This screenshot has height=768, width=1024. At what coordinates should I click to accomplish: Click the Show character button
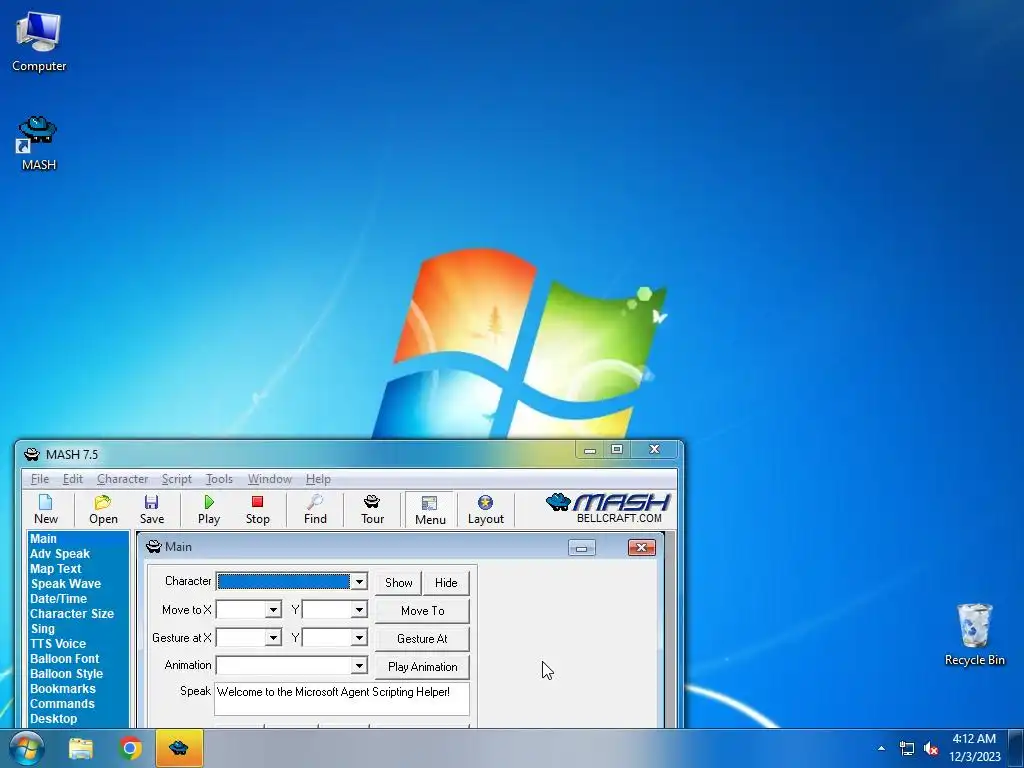(398, 583)
